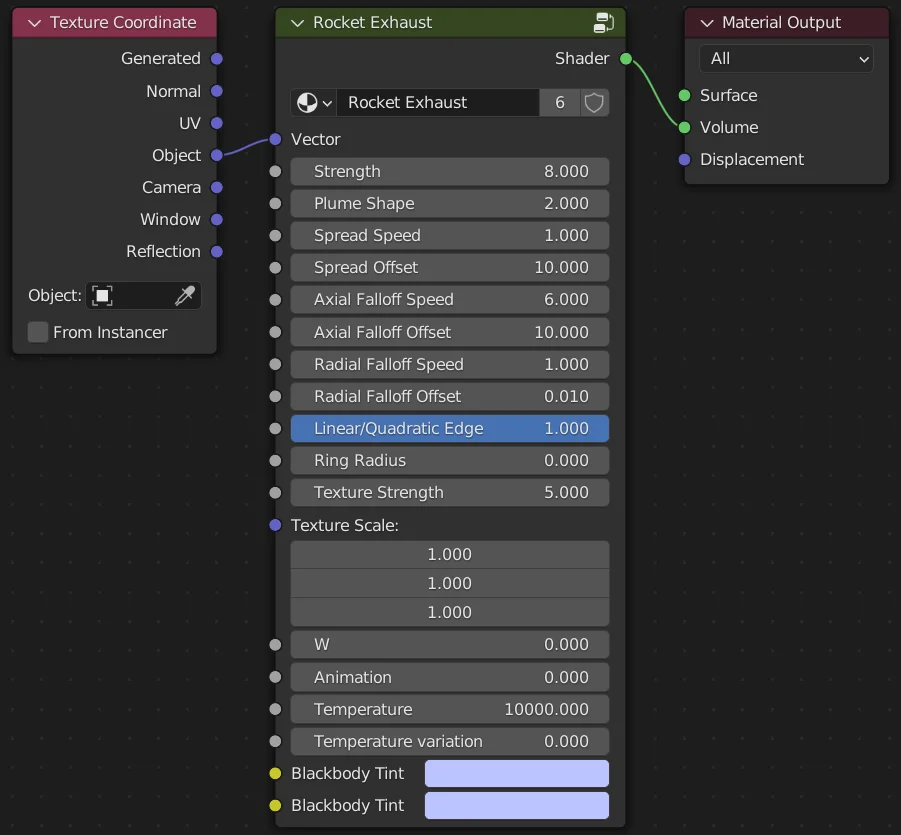The image size is (901, 835).
Task: Click the highlighted Linear/Quadratic Edge slider
Action: pyautogui.click(x=449, y=428)
